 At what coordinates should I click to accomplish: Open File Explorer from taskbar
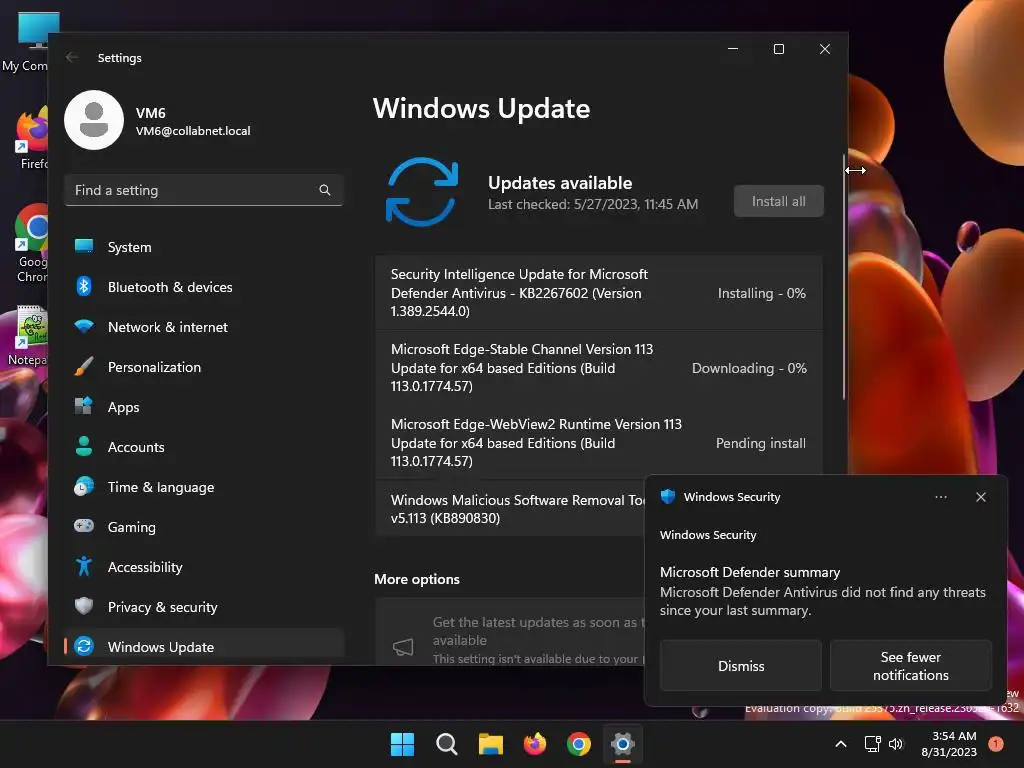(x=490, y=744)
